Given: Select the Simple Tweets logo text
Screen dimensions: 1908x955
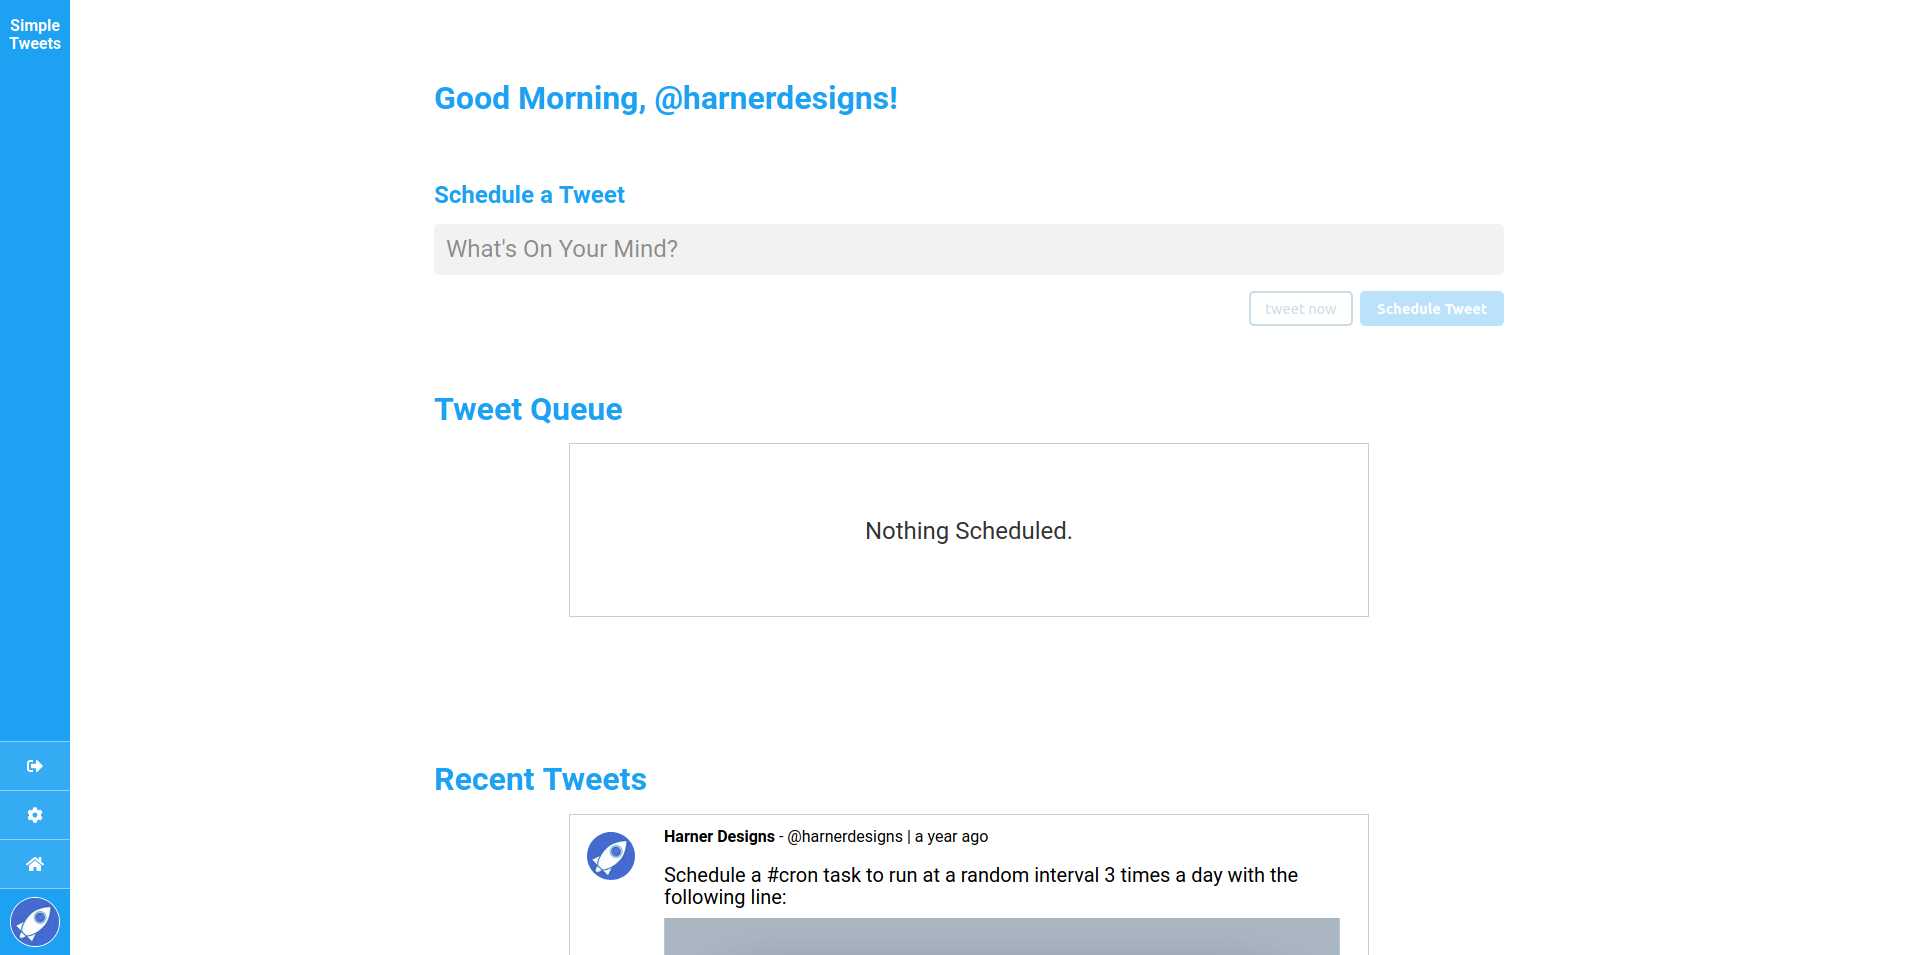Looking at the screenshot, I should pyautogui.click(x=35, y=33).
